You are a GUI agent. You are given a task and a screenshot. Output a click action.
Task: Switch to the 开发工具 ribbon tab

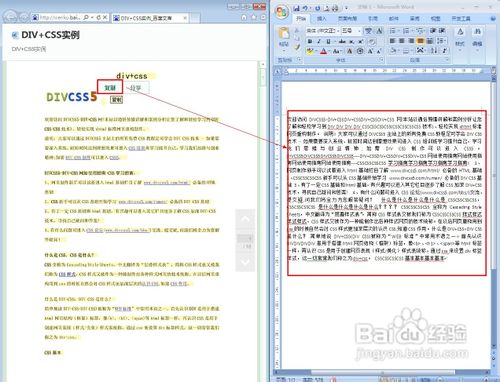(x=461, y=19)
